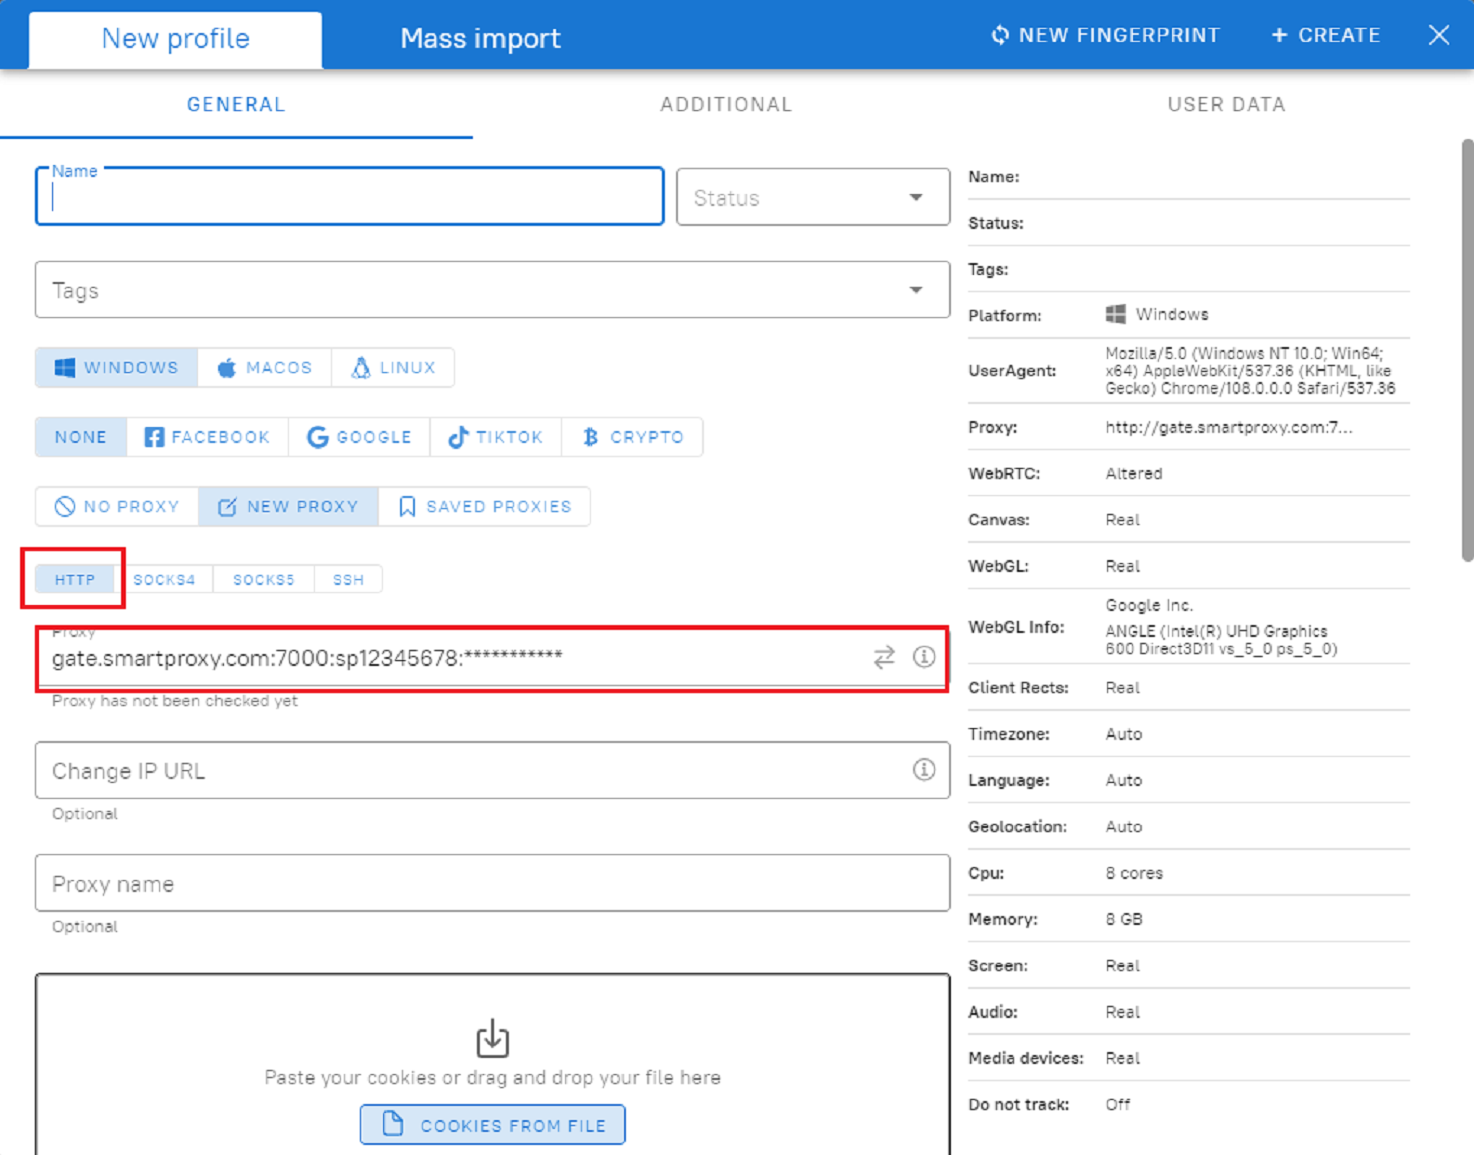Select SSH proxy protocol
The width and height of the screenshot is (1474, 1155).
[348, 579]
